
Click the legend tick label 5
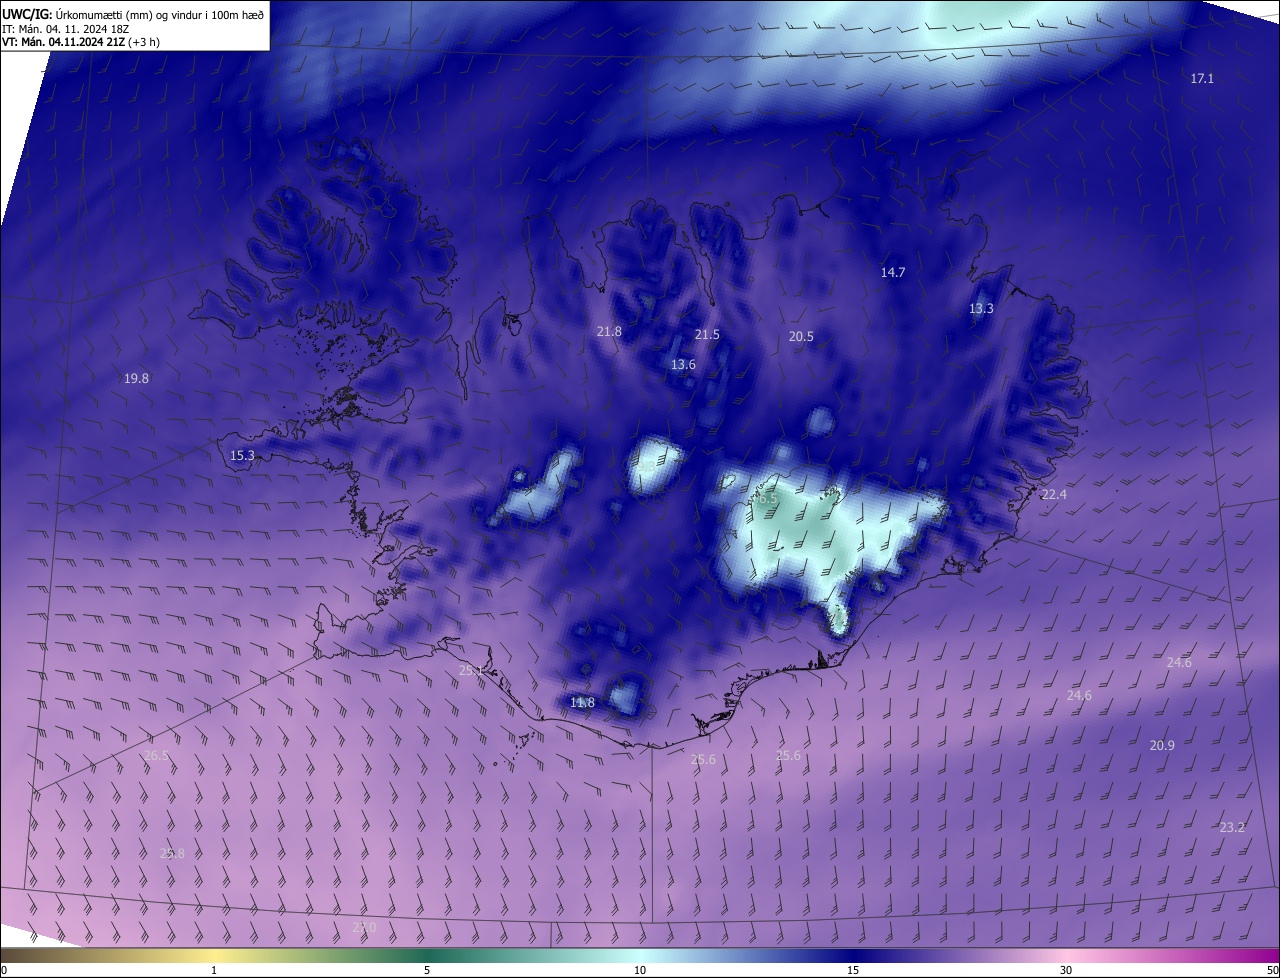coord(427,971)
